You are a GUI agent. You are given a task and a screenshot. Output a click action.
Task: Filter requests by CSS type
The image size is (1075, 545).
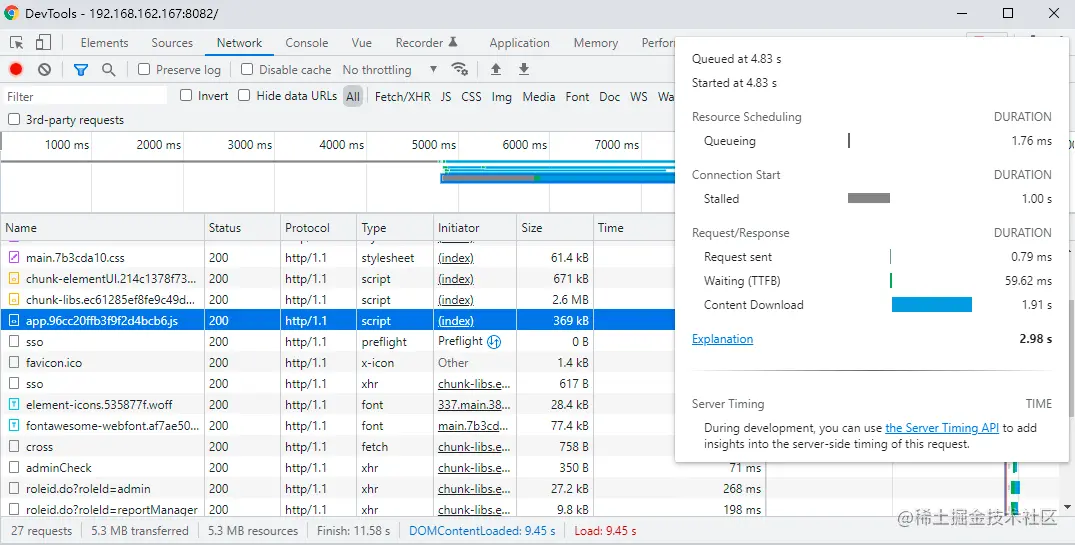tap(471, 97)
